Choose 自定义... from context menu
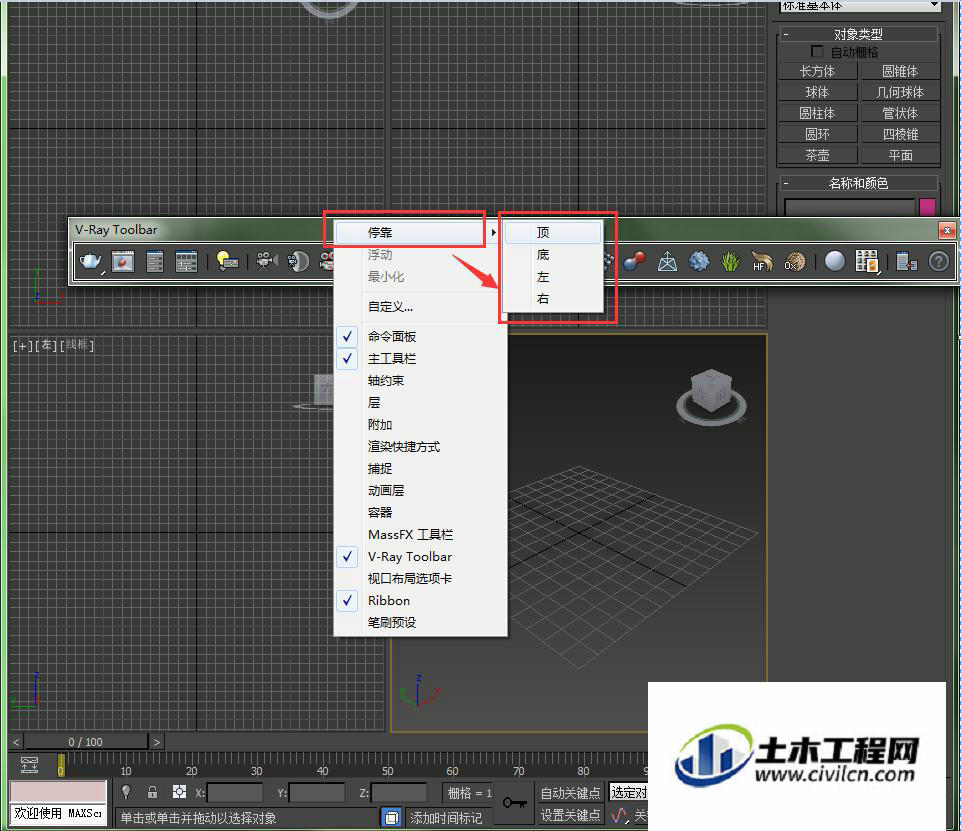The width and height of the screenshot is (961, 831). click(420, 307)
